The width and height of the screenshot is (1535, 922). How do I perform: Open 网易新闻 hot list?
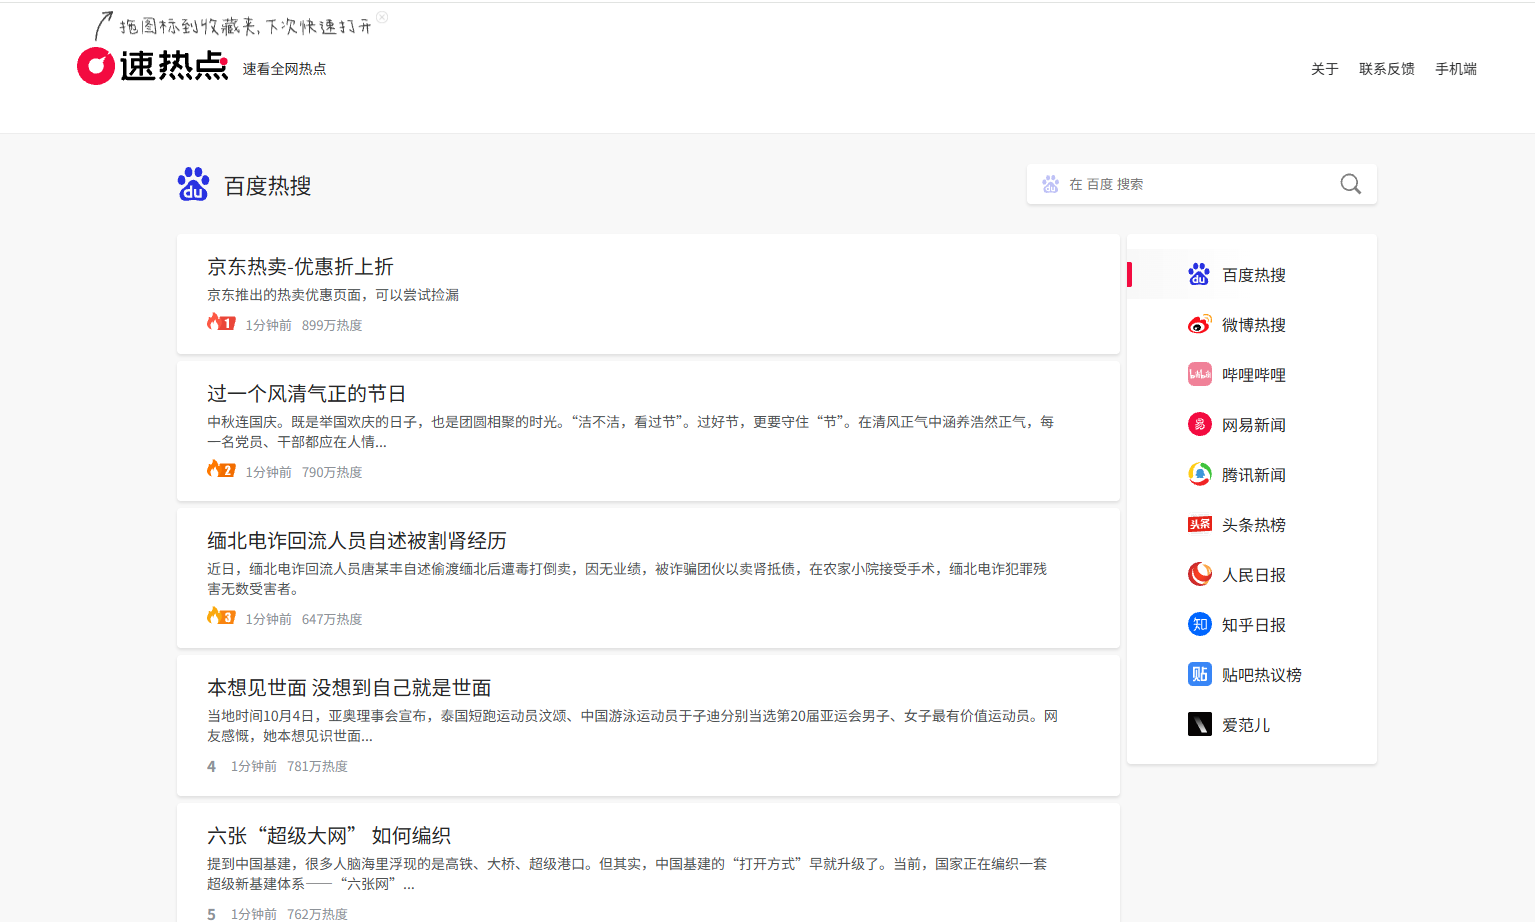(x=1252, y=424)
